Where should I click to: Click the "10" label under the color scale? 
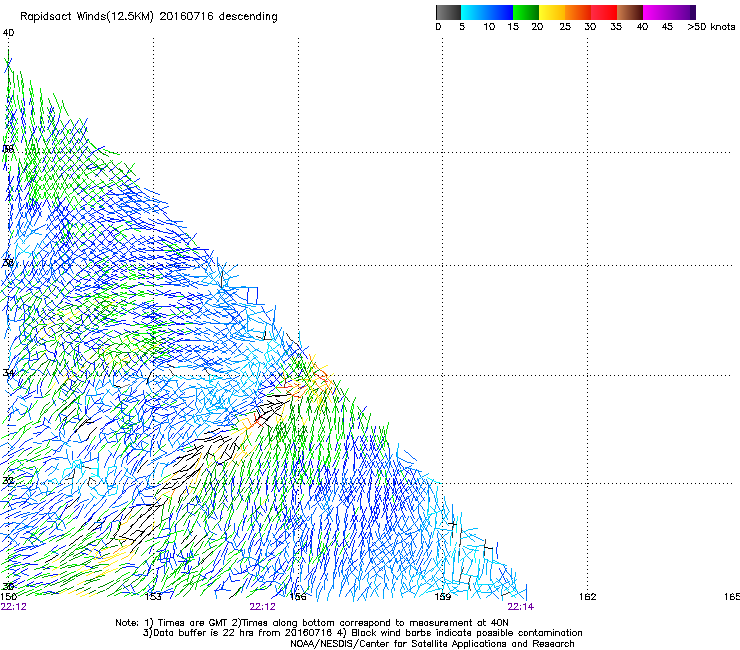point(489,27)
